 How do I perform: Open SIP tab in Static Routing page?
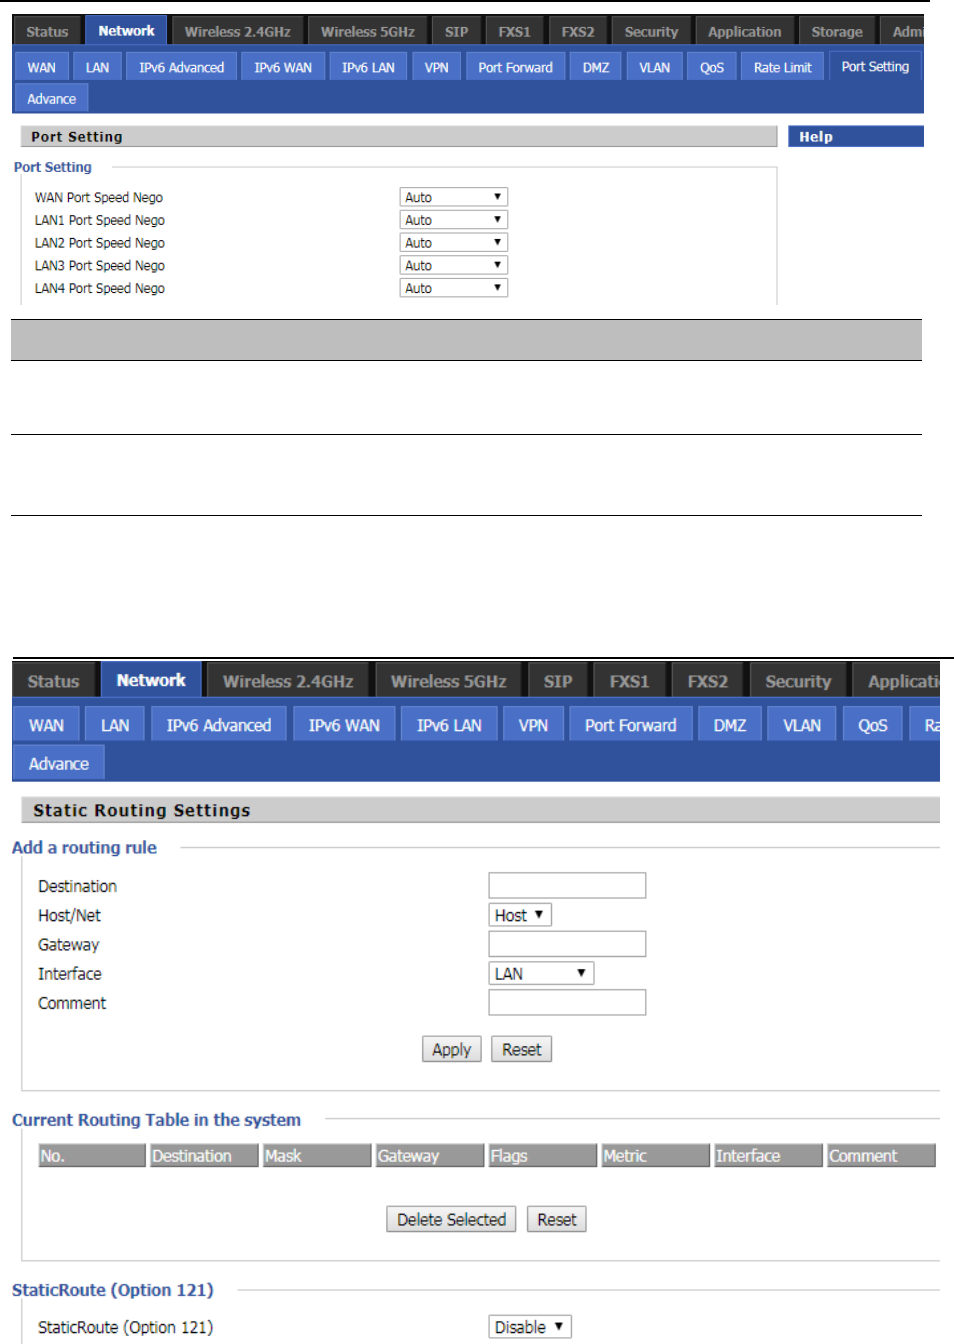pos(558,681)
